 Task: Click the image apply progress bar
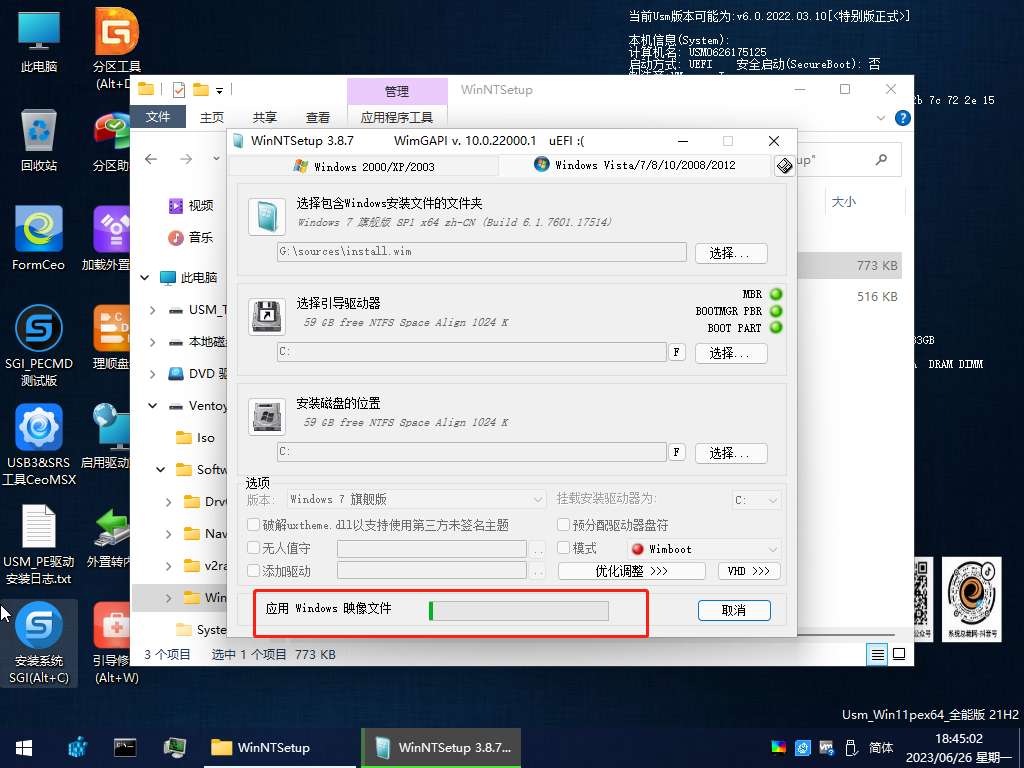click(519, 611)
